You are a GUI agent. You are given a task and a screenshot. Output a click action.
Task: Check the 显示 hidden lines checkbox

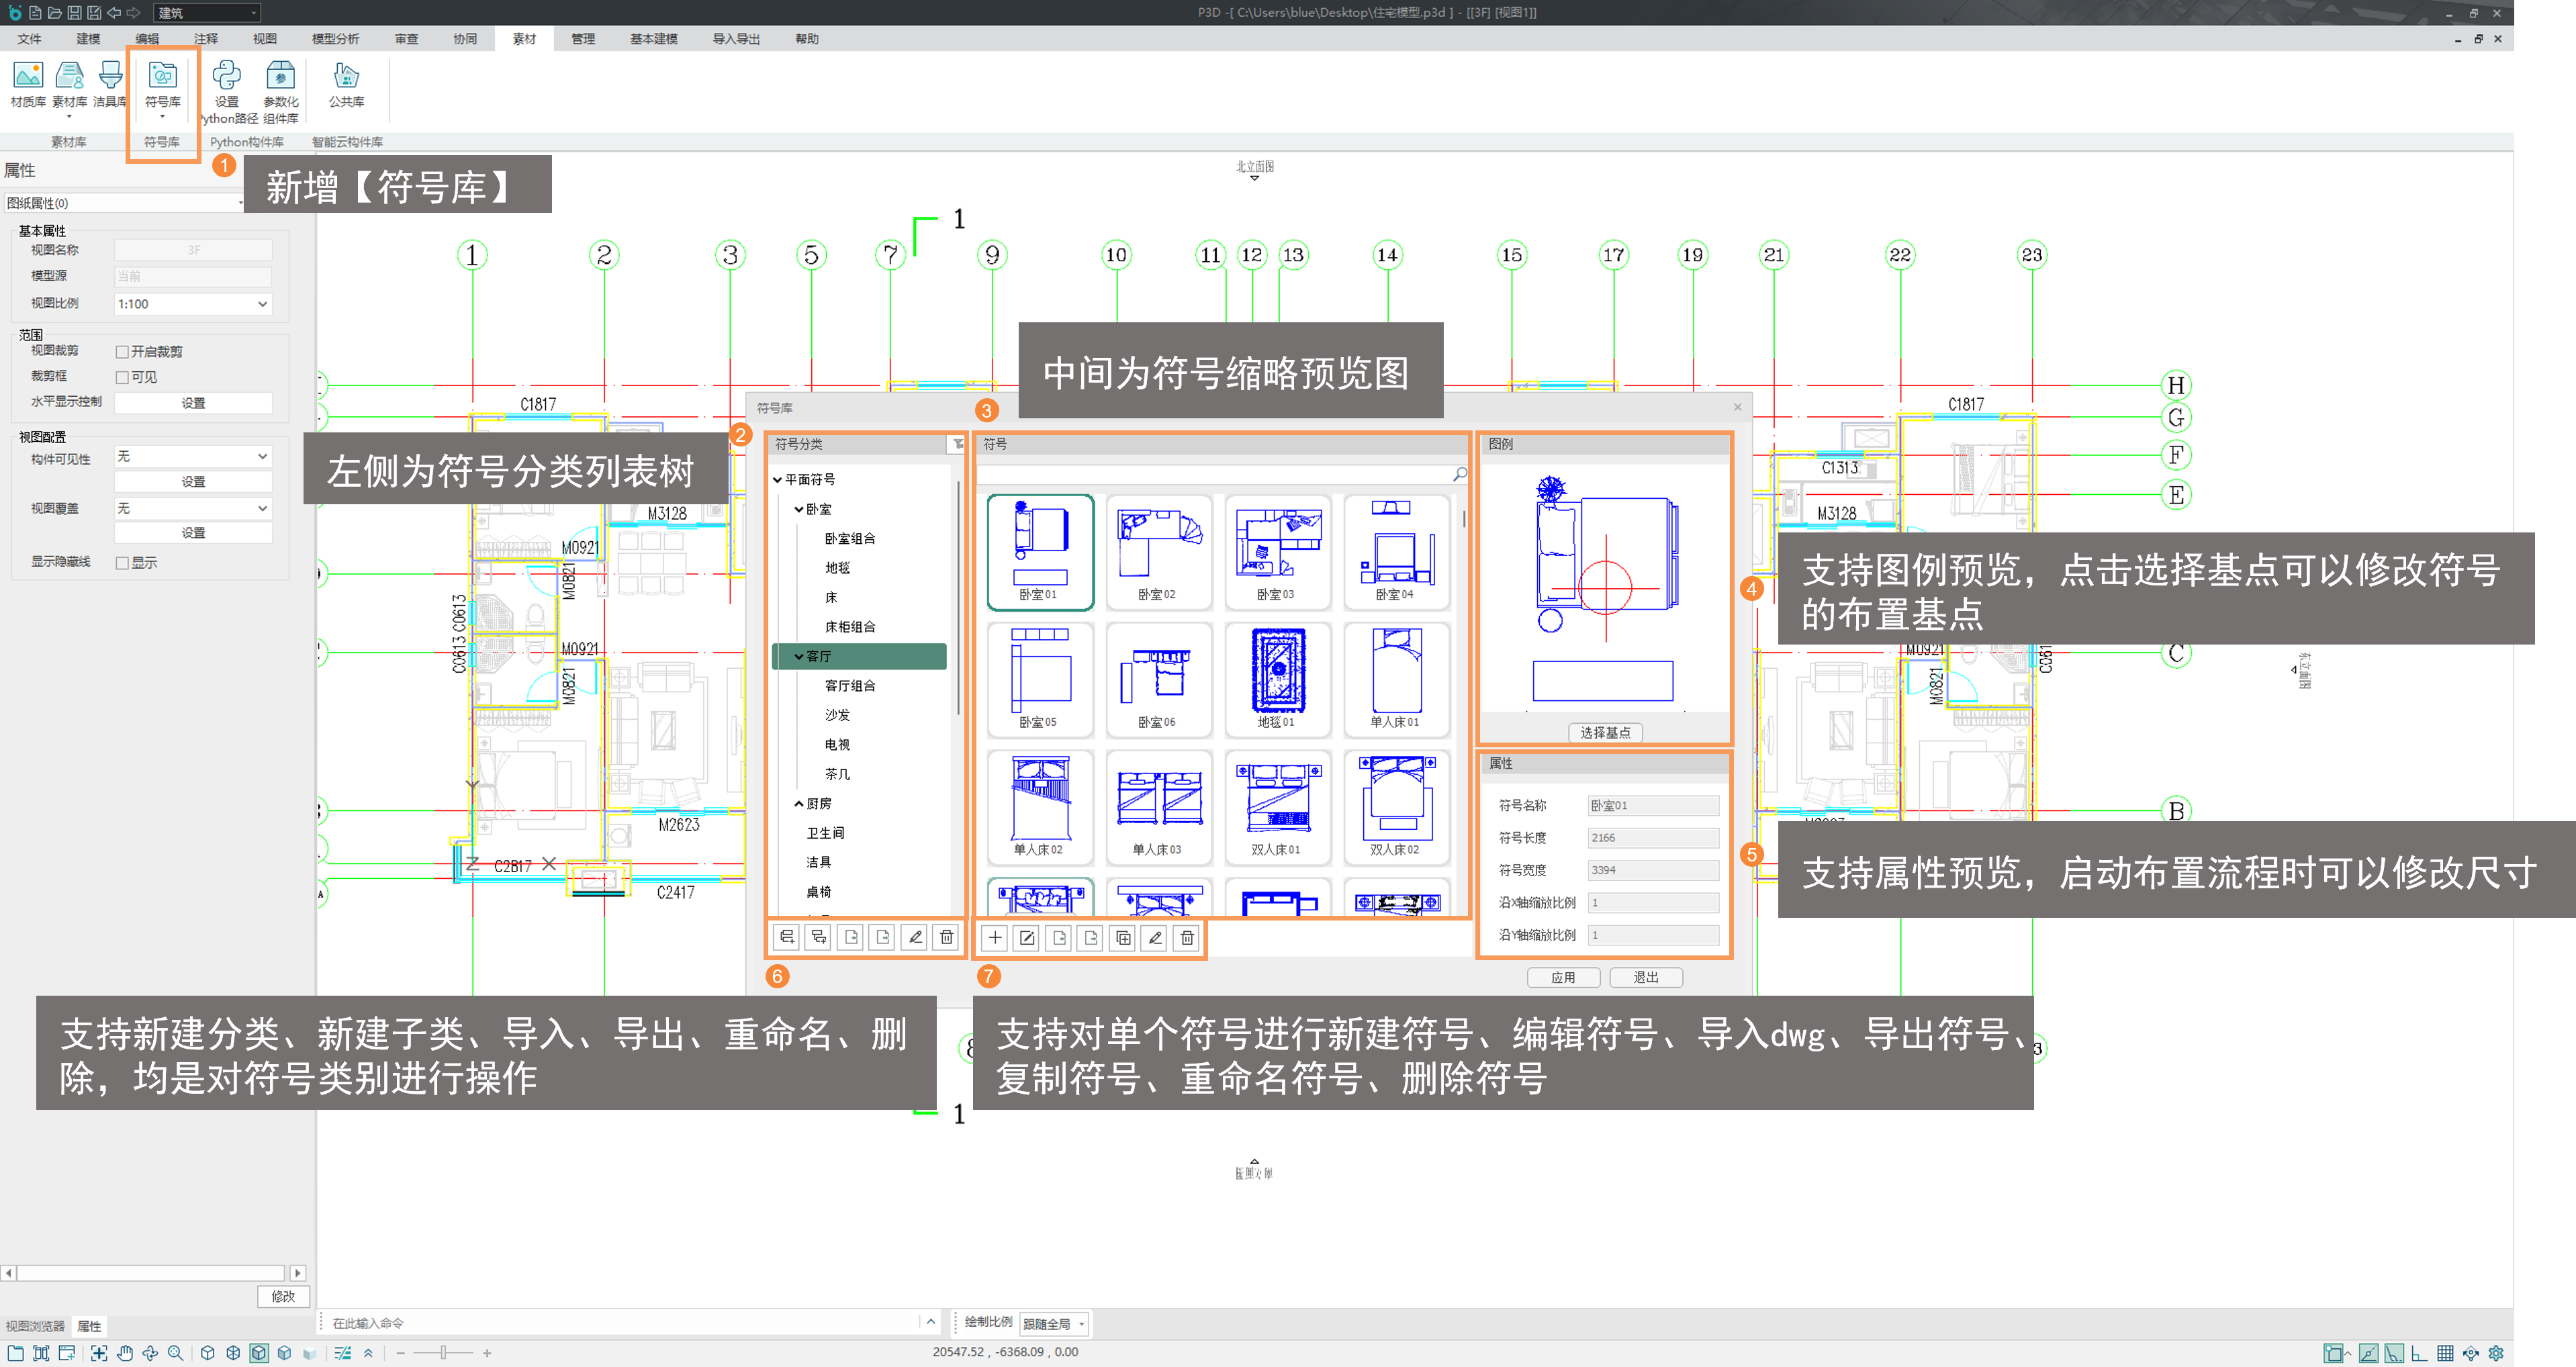pos(122,563)
